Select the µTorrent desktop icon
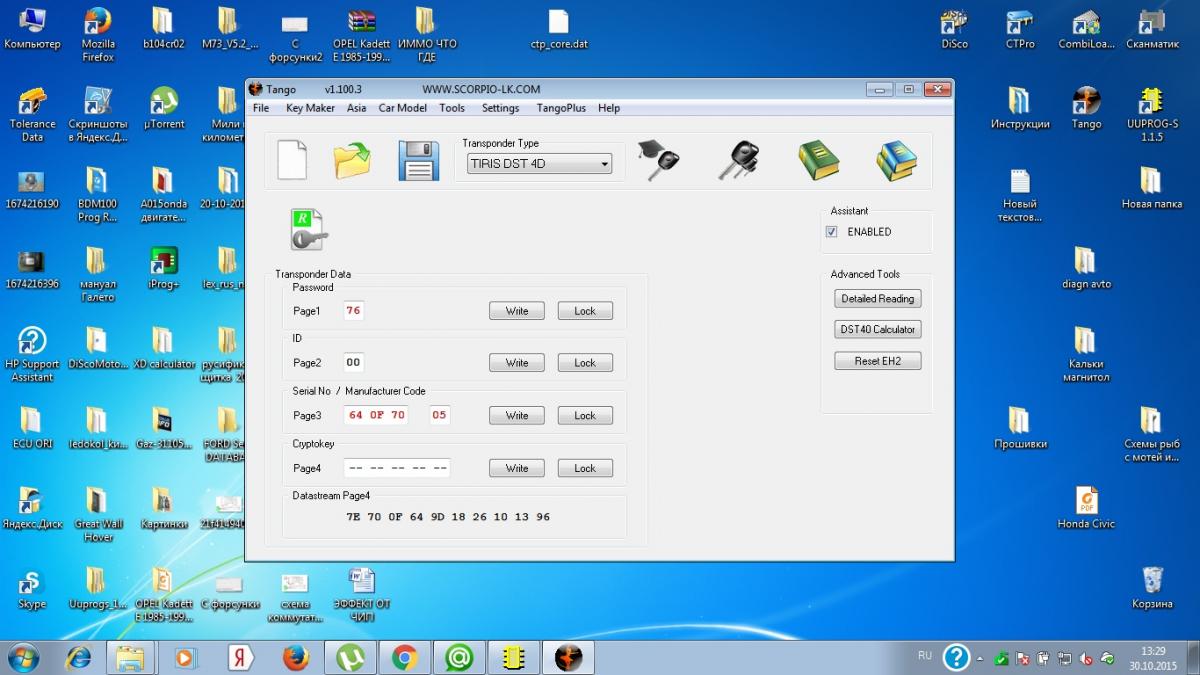The width and height of the screenshot is (1200, 675). click(163, 108)
